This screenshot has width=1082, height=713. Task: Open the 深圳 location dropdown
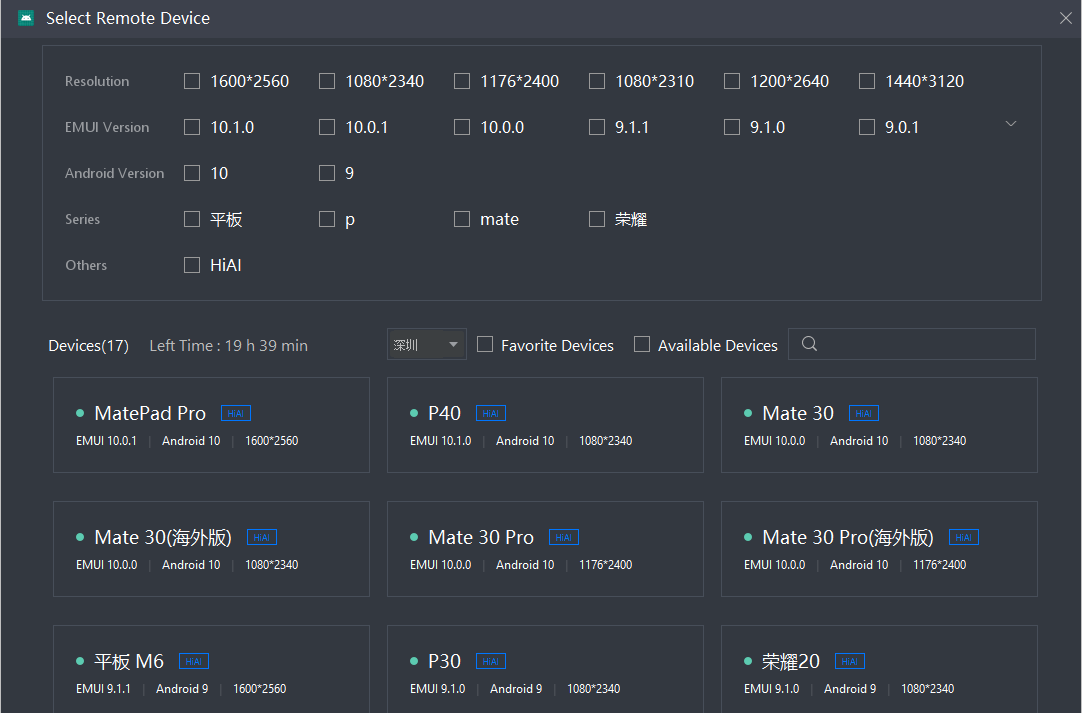[426, 344]
